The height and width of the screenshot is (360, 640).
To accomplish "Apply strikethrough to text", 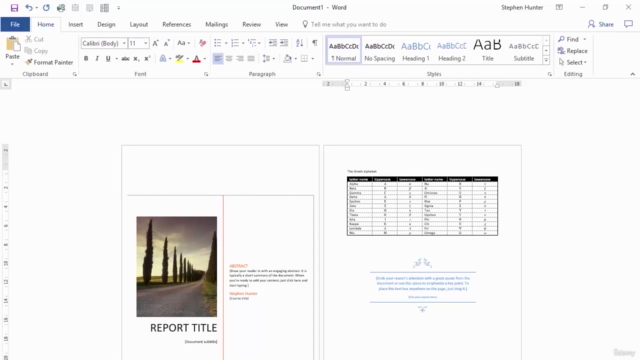I will pyautogui.click(x=125, y=59).
